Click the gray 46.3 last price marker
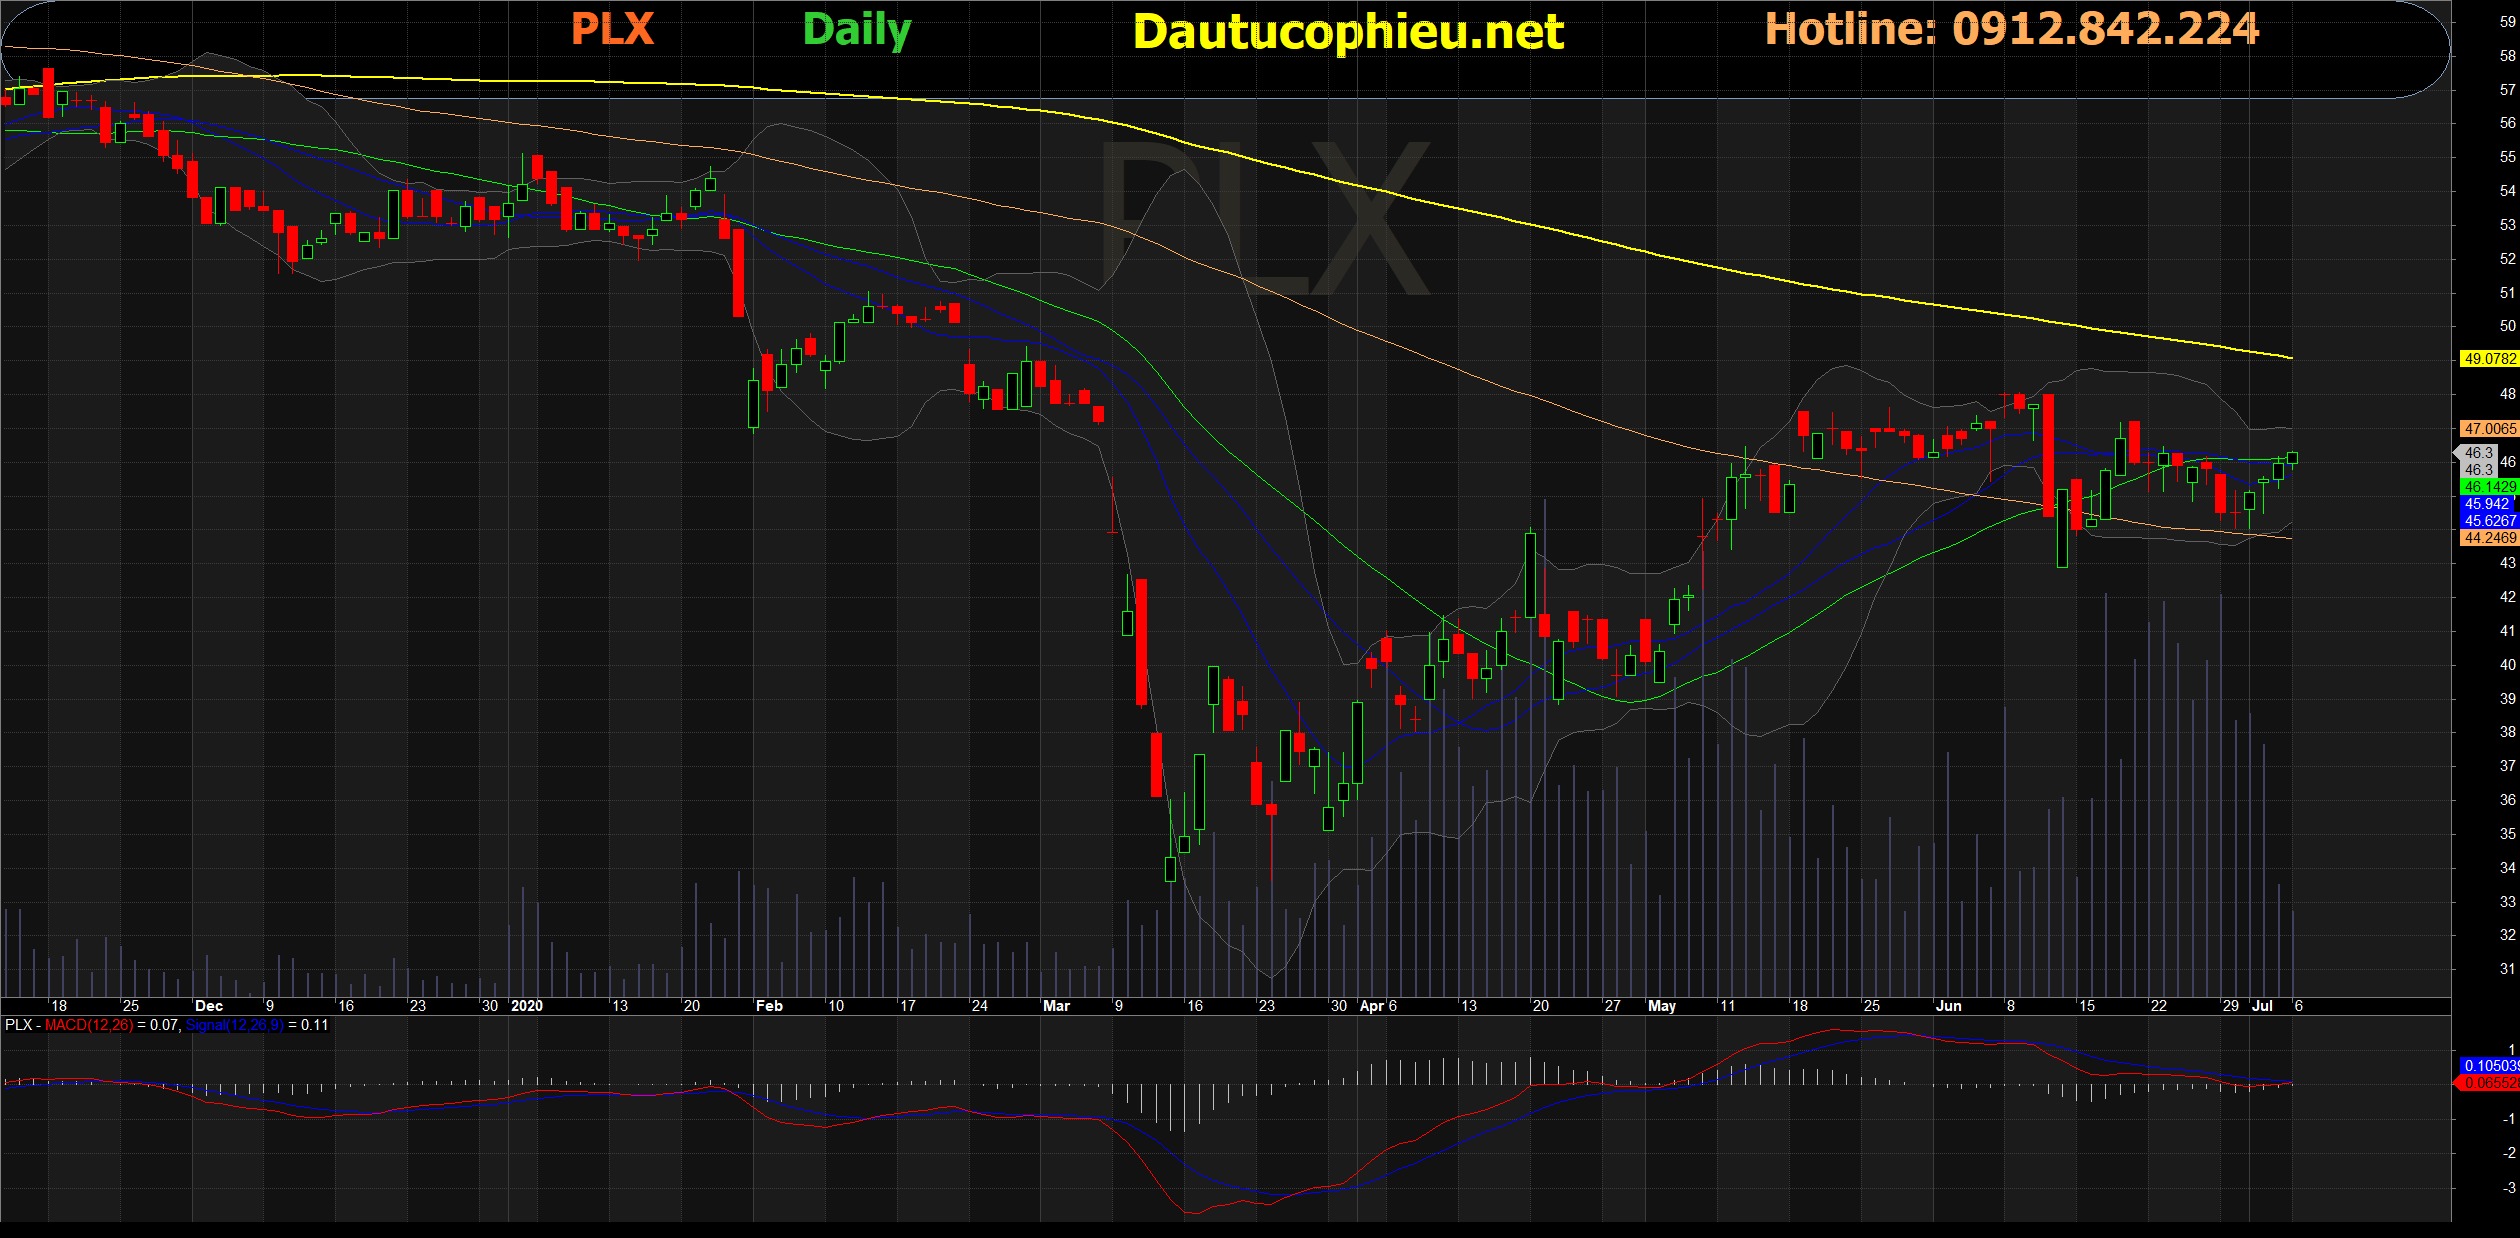2520x1238 pixels. 2477,453
